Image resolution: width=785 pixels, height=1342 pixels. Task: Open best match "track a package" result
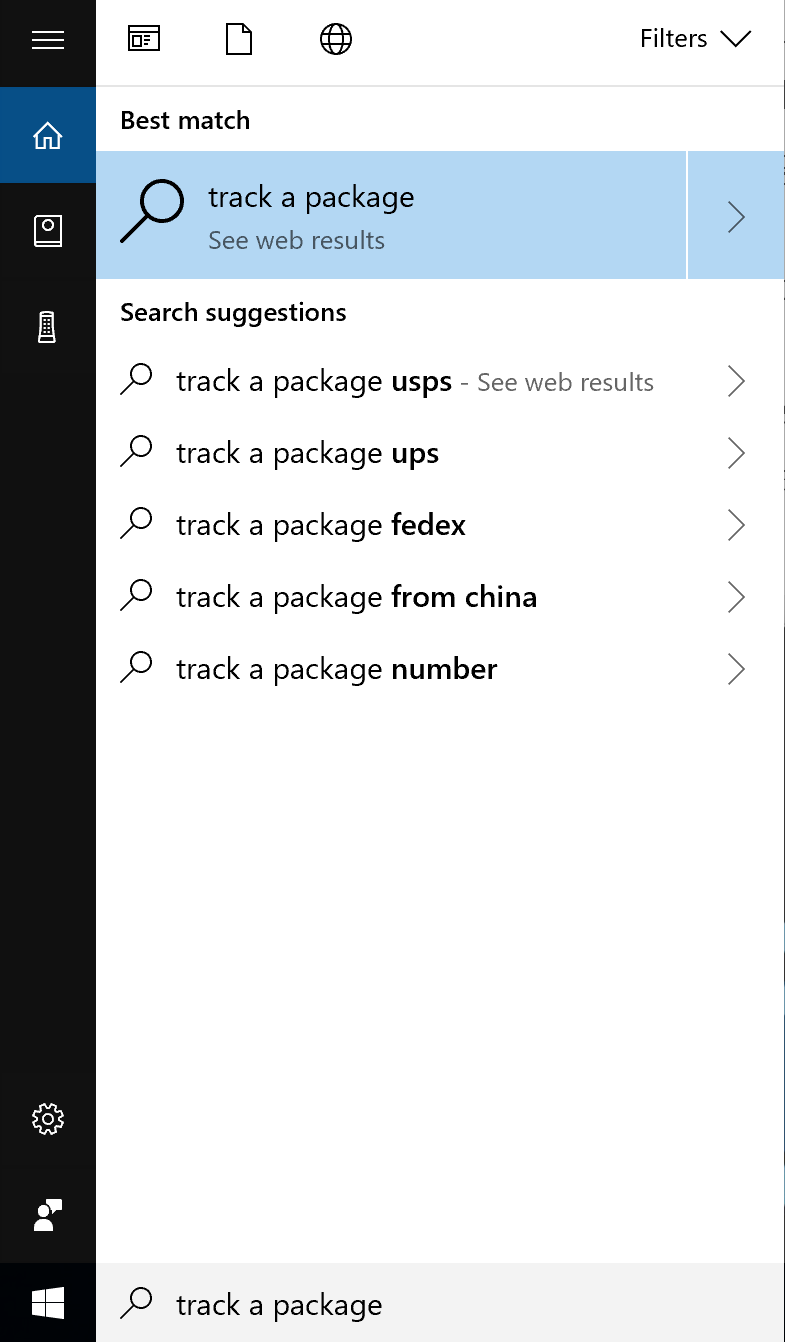pyautogui.click(x=390, y=216)
